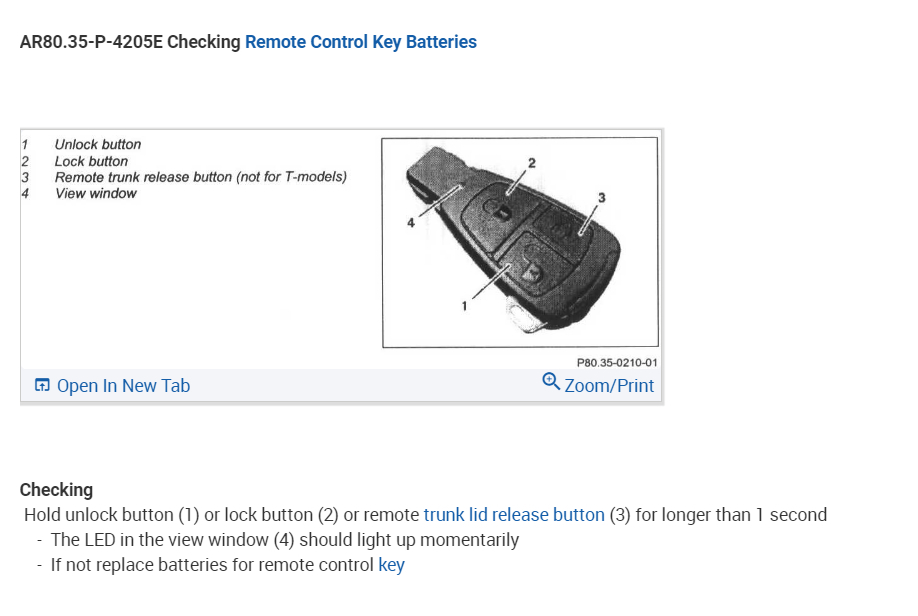
Task: Click the bold 'Checking' section heading
Action: 56,490
